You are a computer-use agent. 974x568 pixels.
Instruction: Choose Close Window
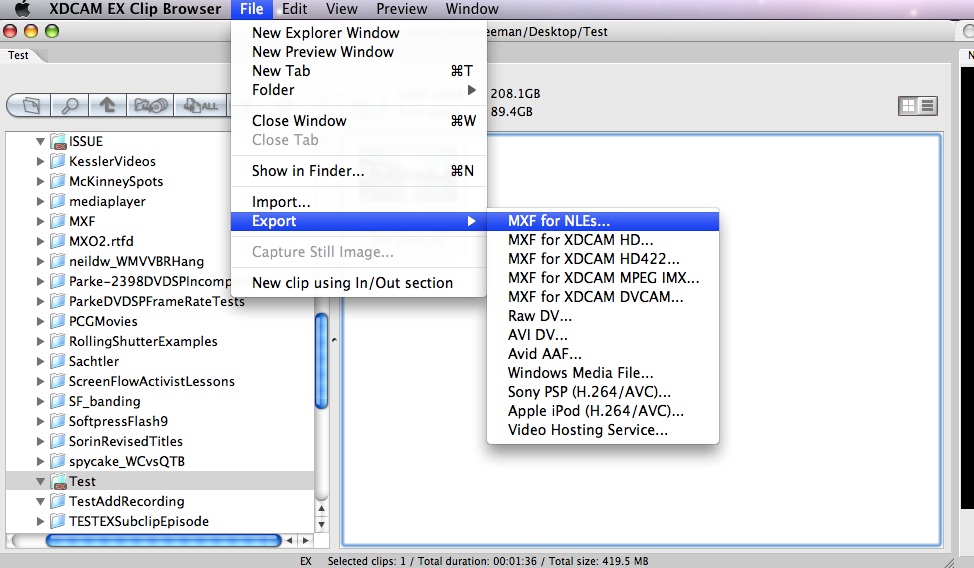[358, 121]
